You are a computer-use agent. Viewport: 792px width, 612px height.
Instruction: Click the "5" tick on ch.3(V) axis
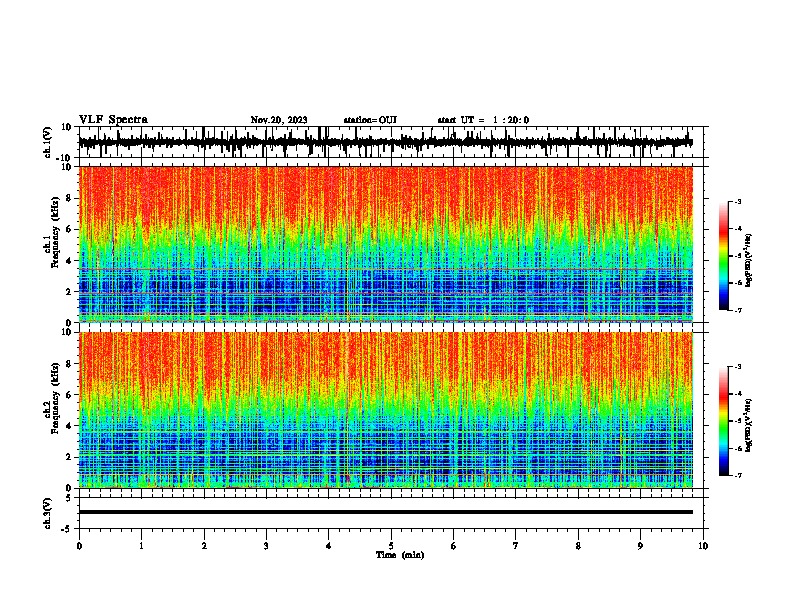pyautogui.click(x=70, y=498)
